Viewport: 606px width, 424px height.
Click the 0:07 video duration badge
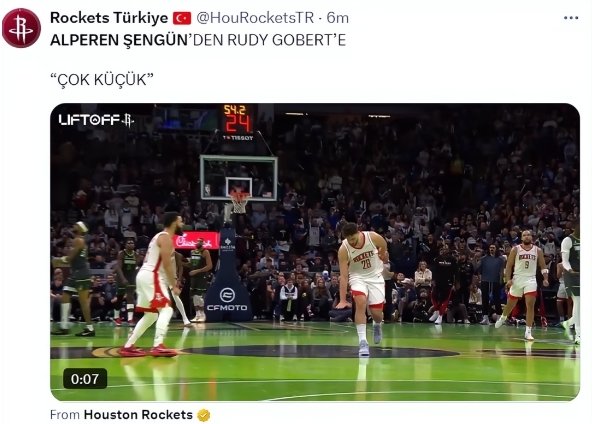(x=85, y=379)
